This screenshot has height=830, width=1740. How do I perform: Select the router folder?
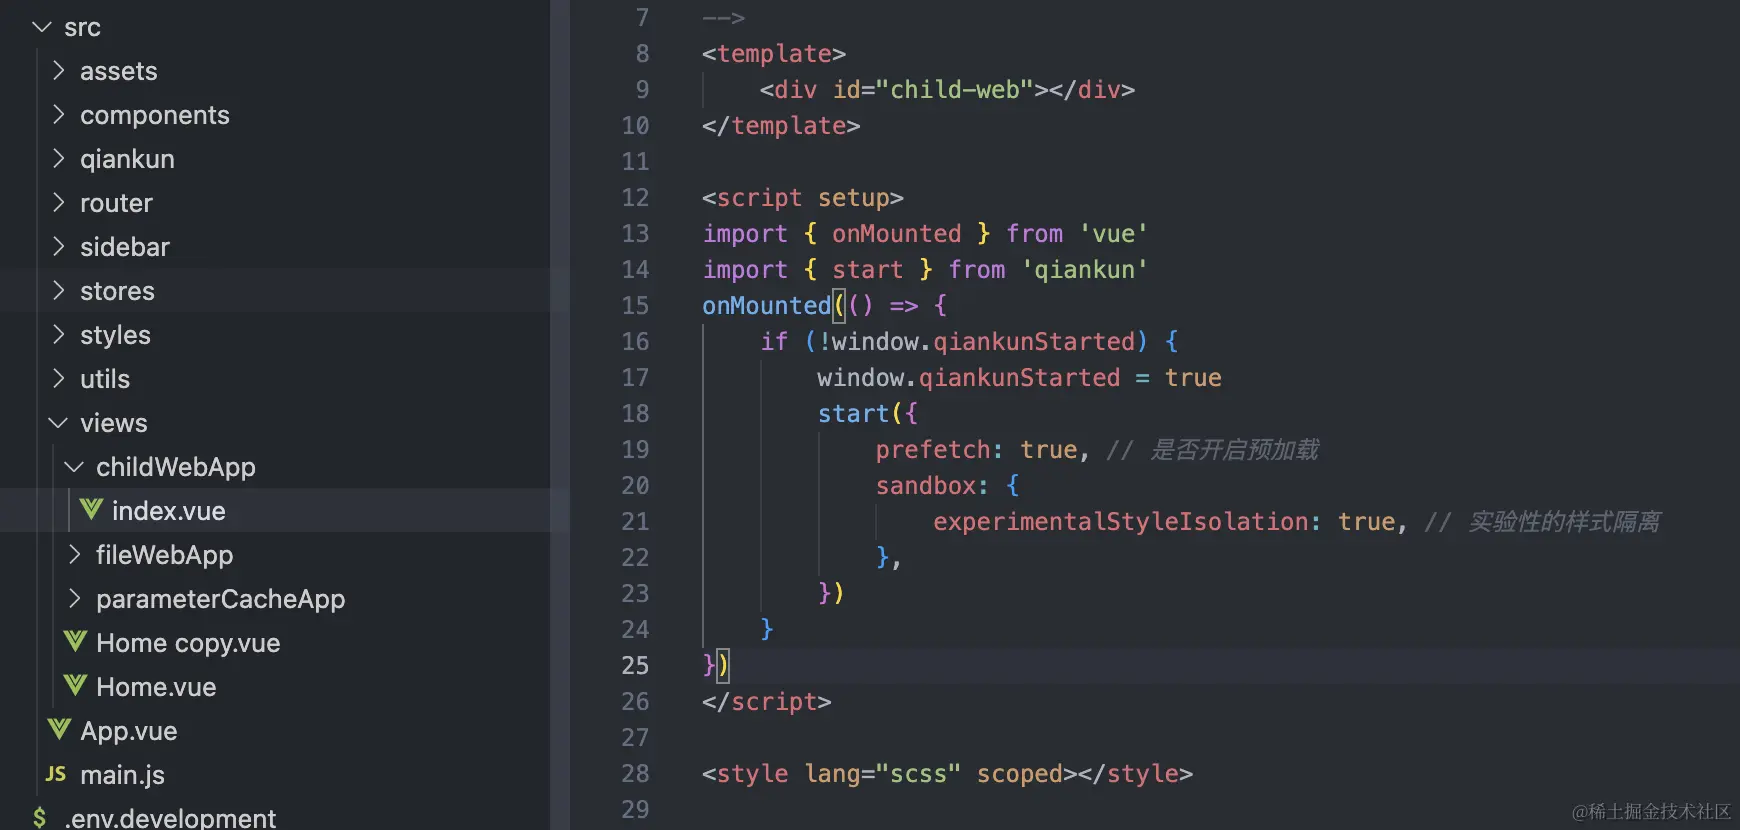click(116, 203)
